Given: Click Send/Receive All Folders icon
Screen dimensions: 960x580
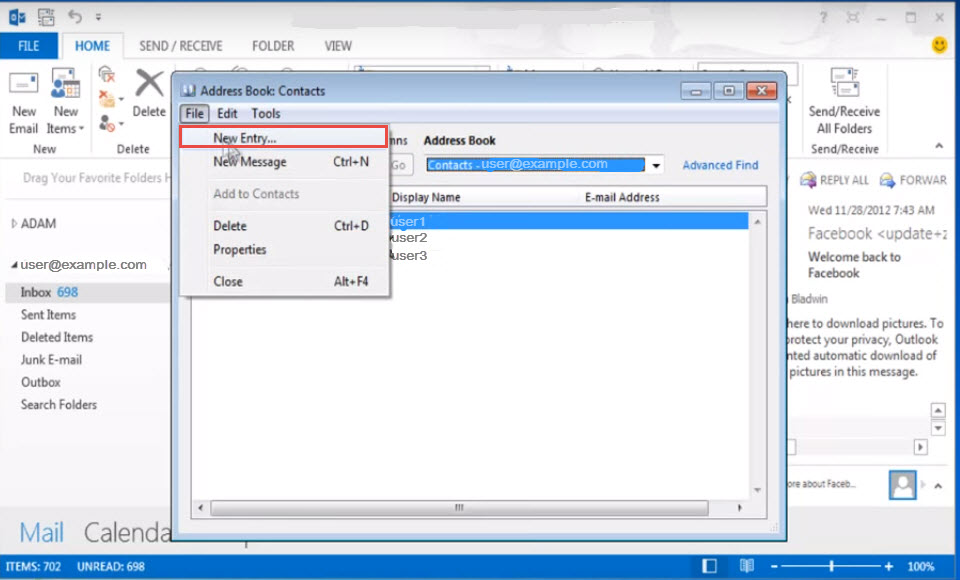Looking at the screenshot, I should click(x=844, y=84).
